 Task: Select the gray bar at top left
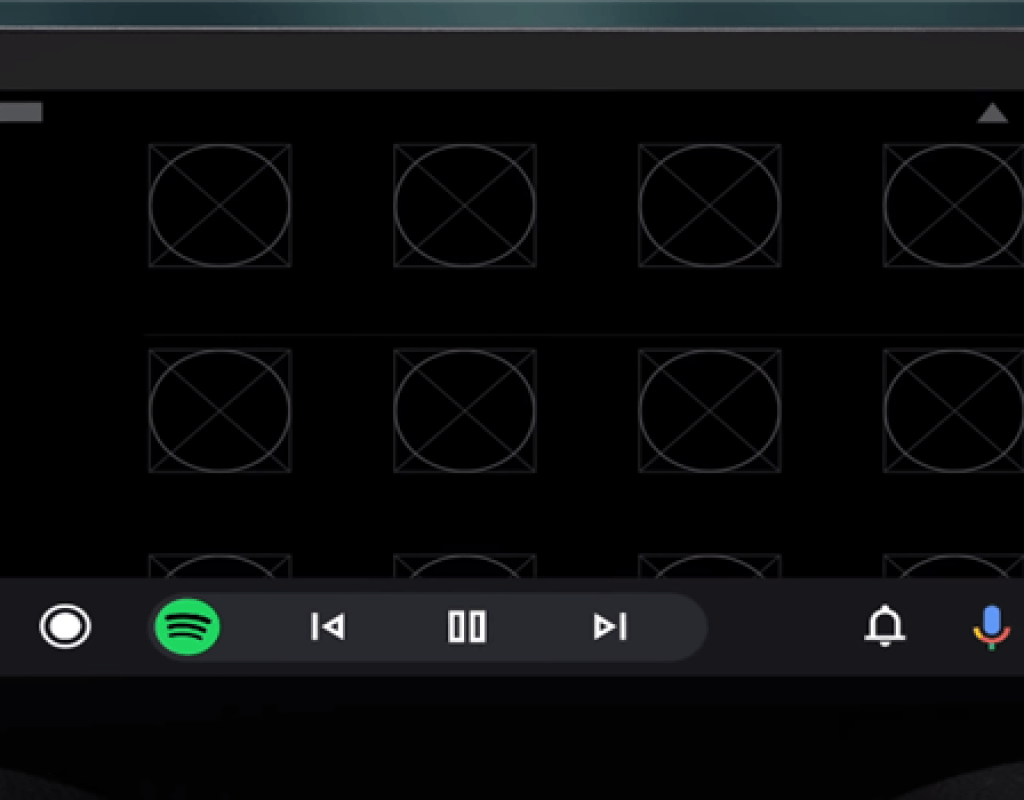21,112
